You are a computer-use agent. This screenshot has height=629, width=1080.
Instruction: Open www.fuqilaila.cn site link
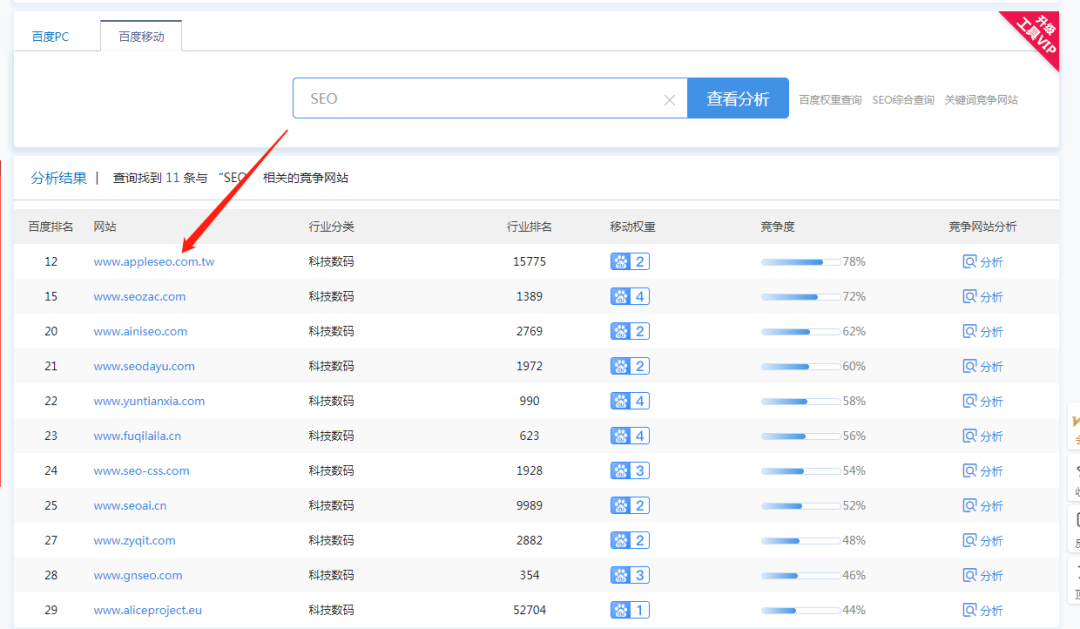click(137, 436)
